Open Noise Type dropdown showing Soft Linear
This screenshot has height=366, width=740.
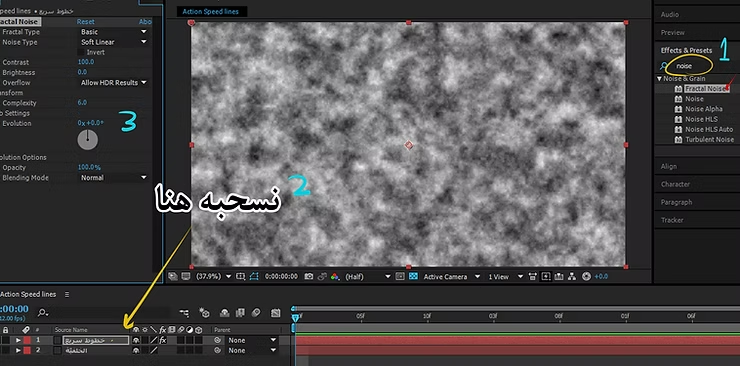click(114, 42)
